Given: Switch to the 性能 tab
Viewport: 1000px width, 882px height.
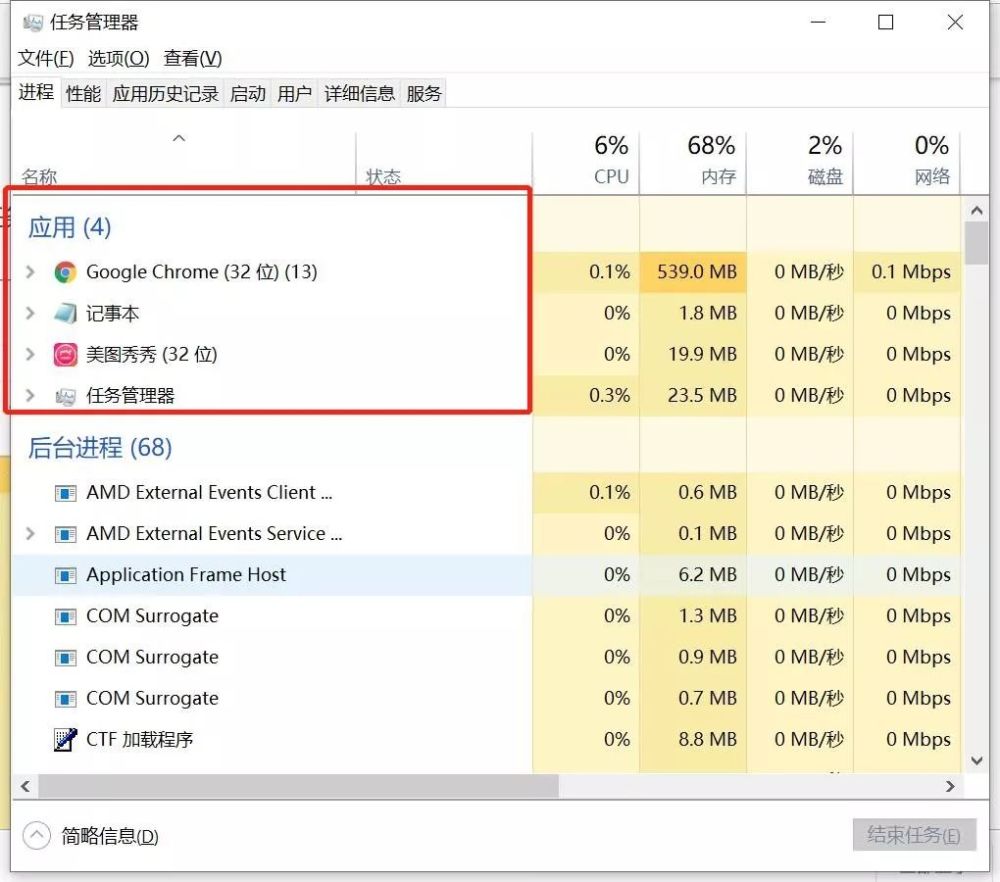Looking at the screenshot, I should point(84,94).
